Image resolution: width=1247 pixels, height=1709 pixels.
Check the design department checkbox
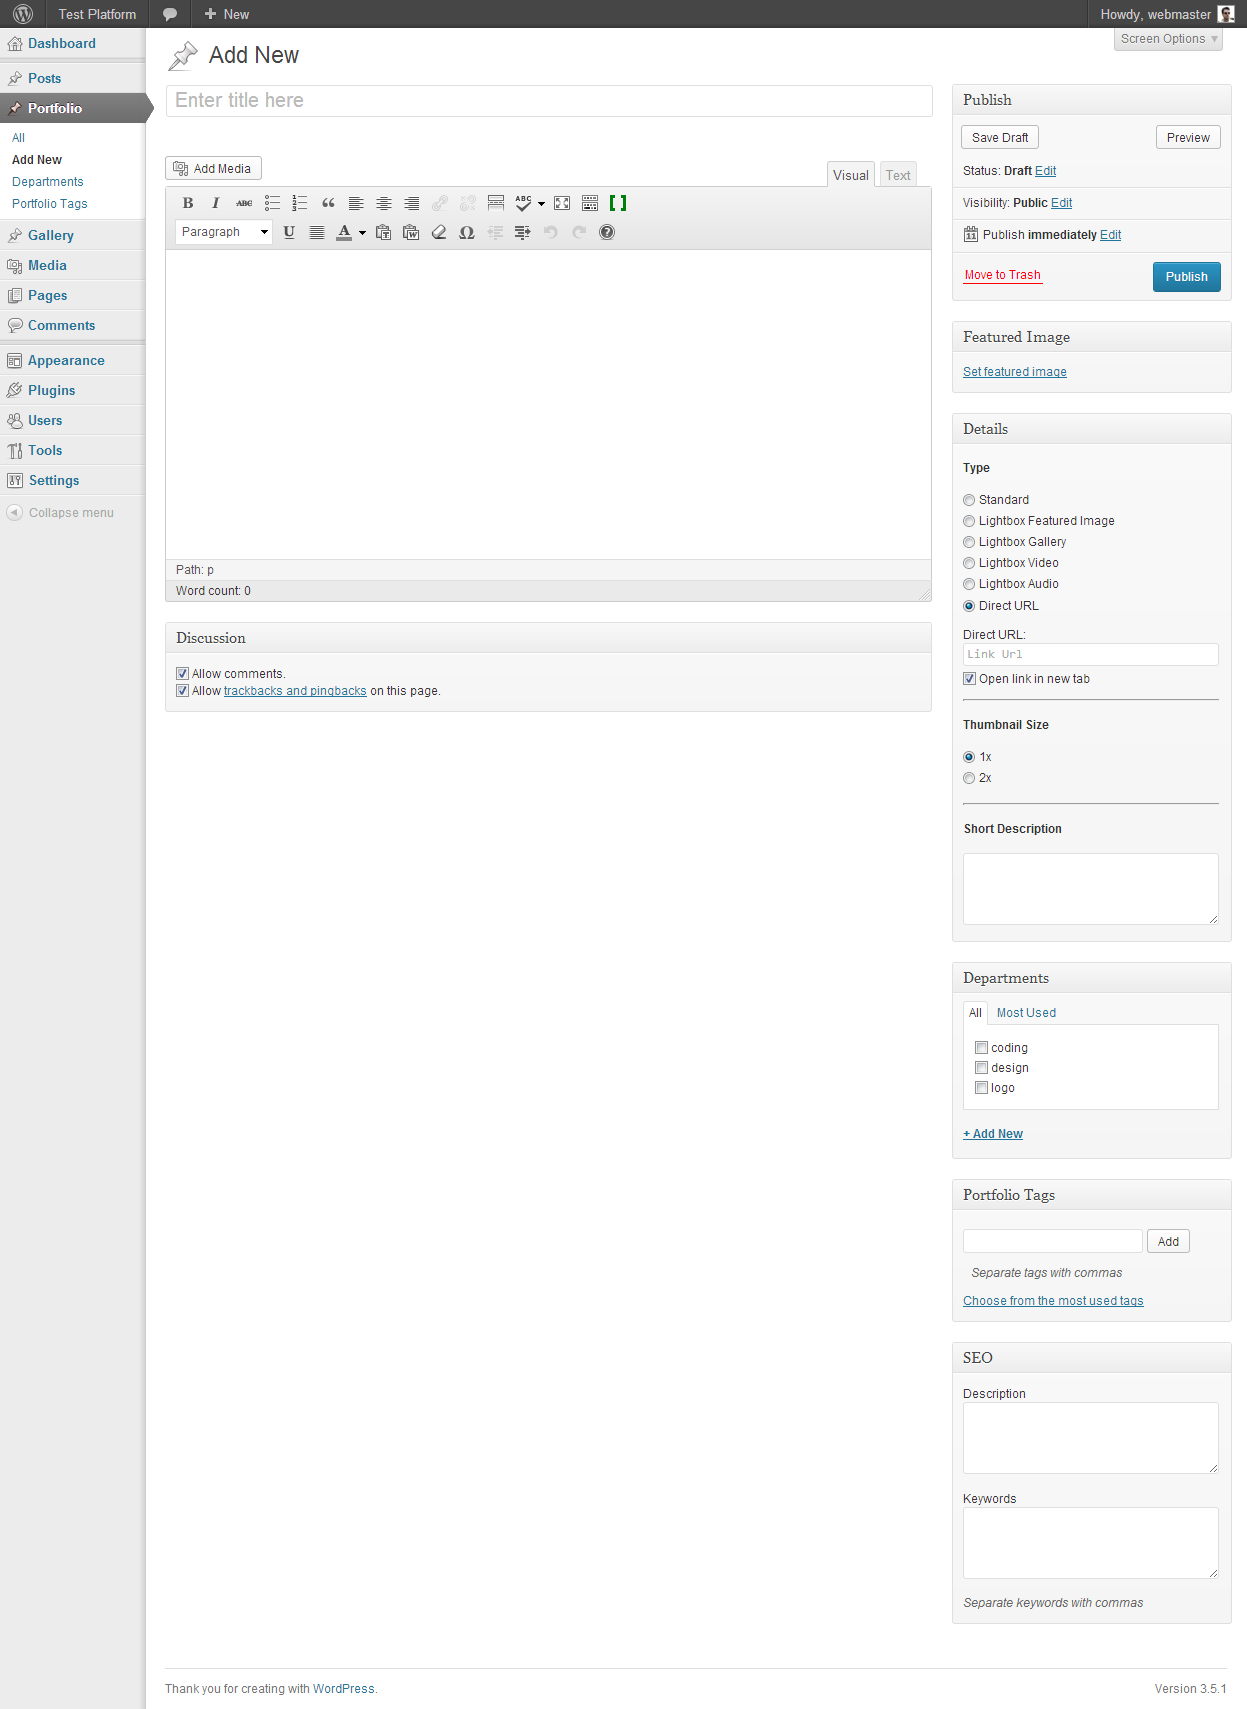click(x=981, y=1068)
